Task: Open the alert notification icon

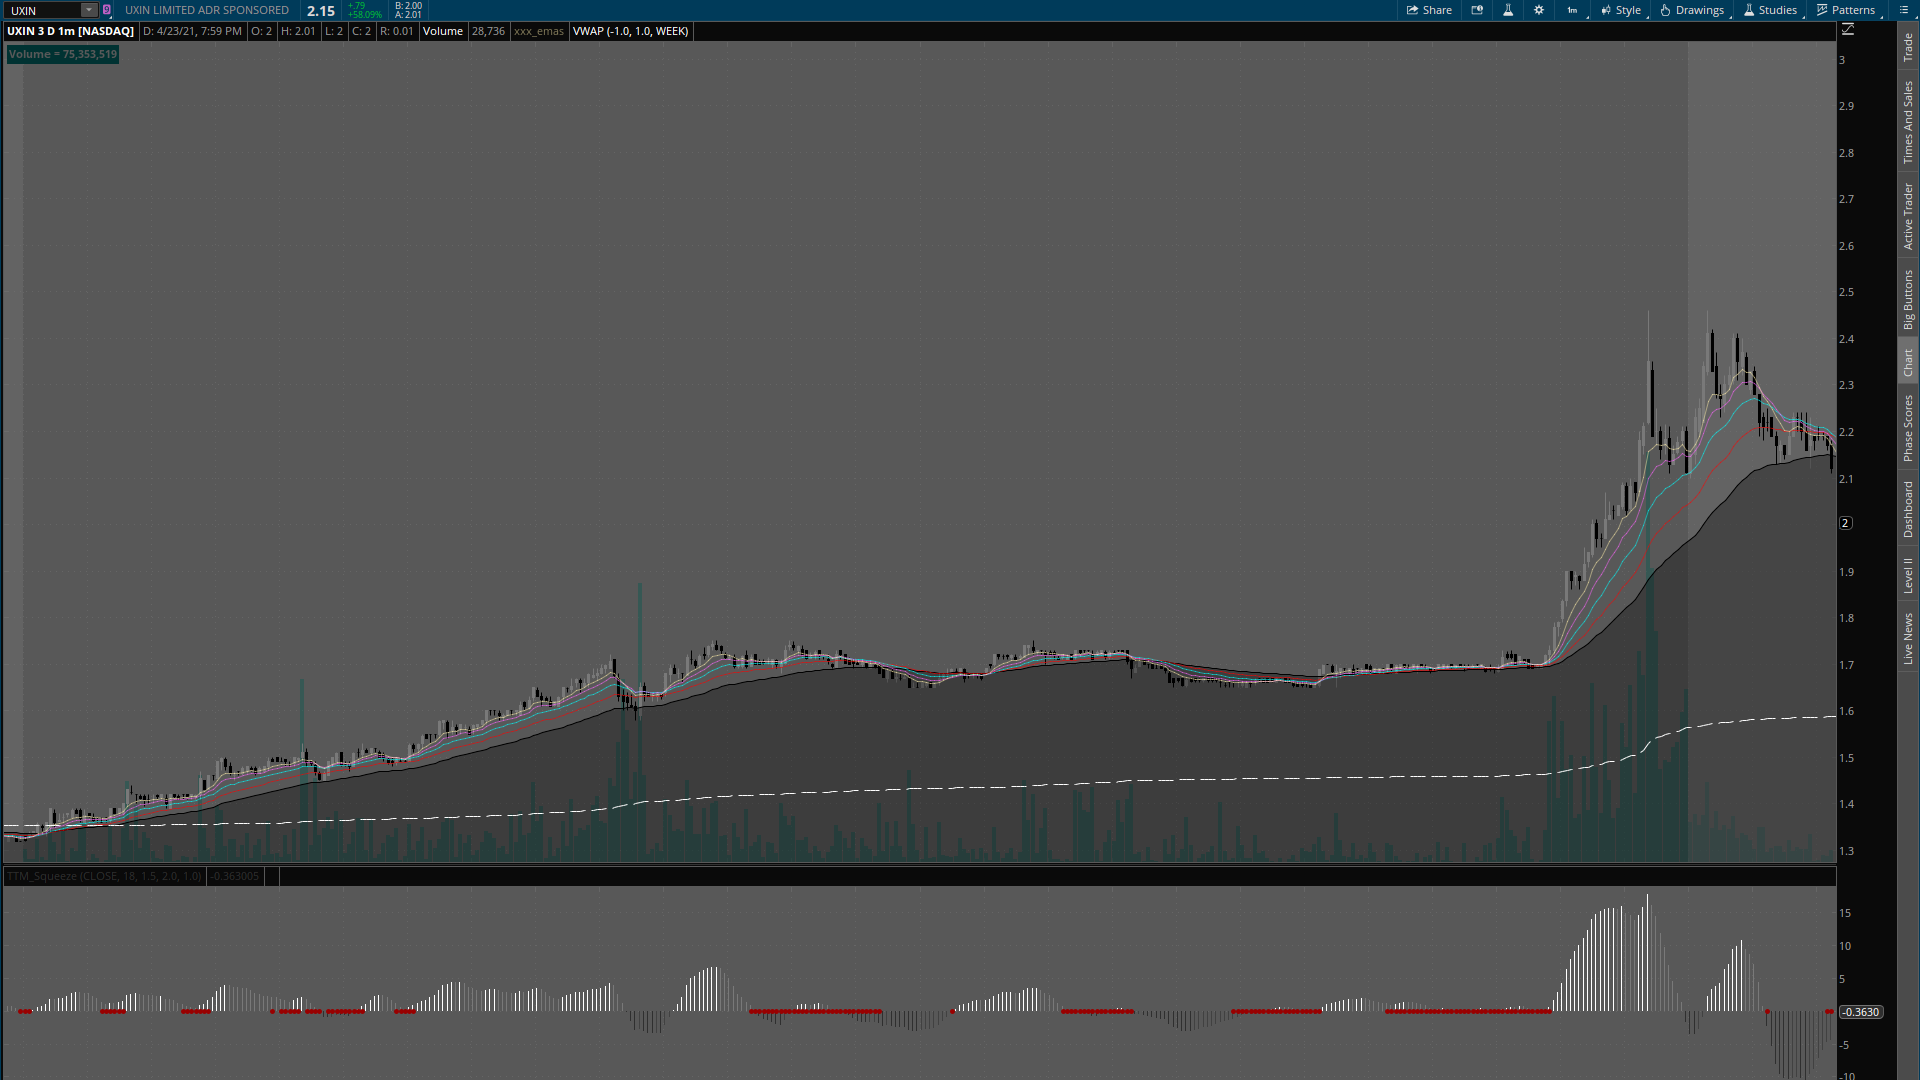Action: (x=1477, y=10)
